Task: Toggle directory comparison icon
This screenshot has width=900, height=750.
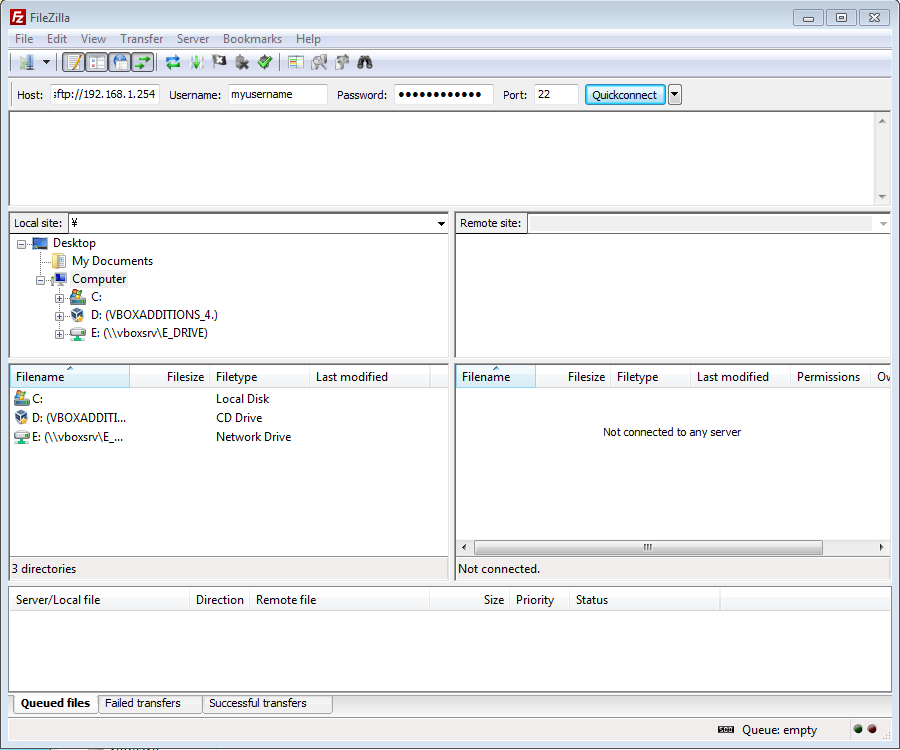Action: [319, 62]
